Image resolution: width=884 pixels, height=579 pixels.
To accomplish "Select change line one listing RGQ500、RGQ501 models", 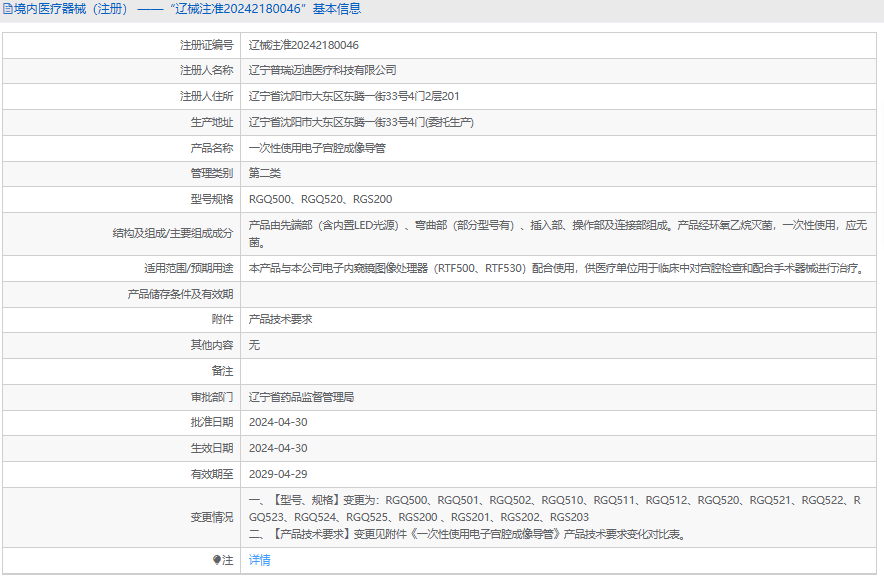I will (555, 509).
